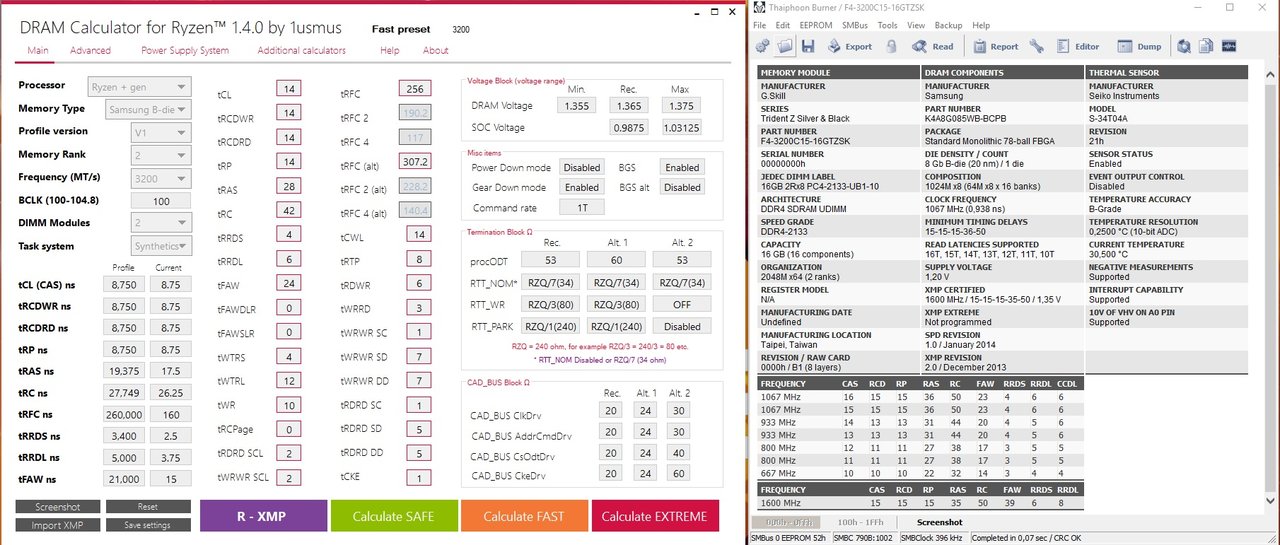Open the Processor dropdown
1280x545 pixels.
139,86
